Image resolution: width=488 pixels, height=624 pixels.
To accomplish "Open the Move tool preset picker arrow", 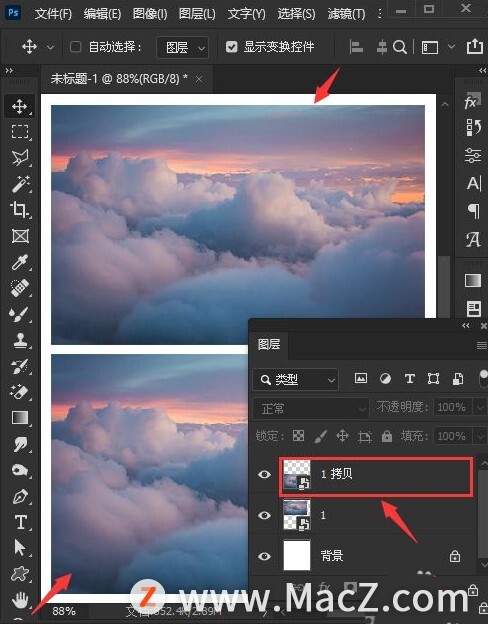I will coord(50,48).
